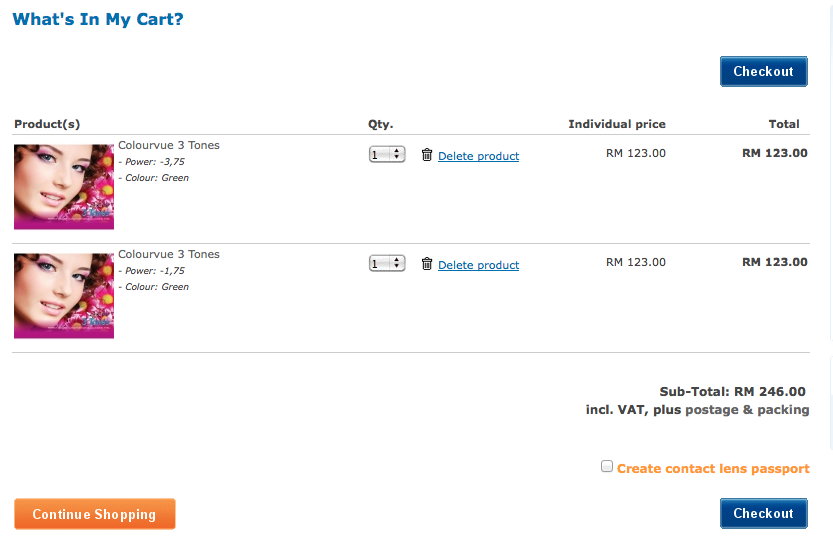833x554 pixels.
Task: Click Delete product link for the Power -1,75 item
Action: tap(478, 265)
